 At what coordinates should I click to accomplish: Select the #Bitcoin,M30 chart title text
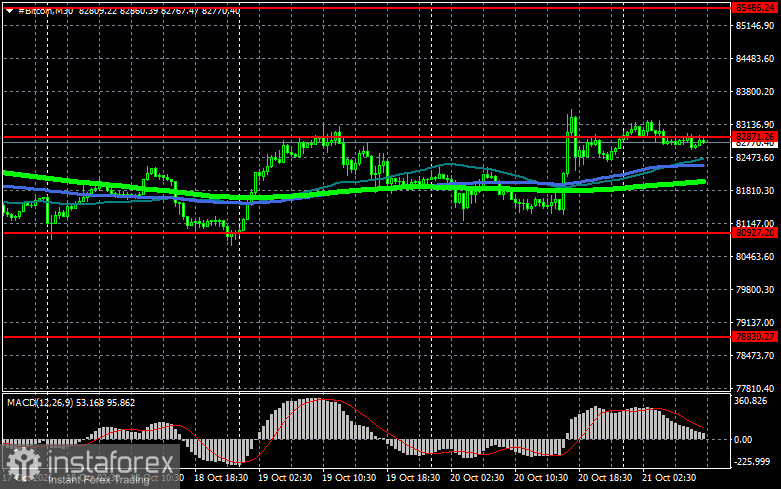pos(45,11)
